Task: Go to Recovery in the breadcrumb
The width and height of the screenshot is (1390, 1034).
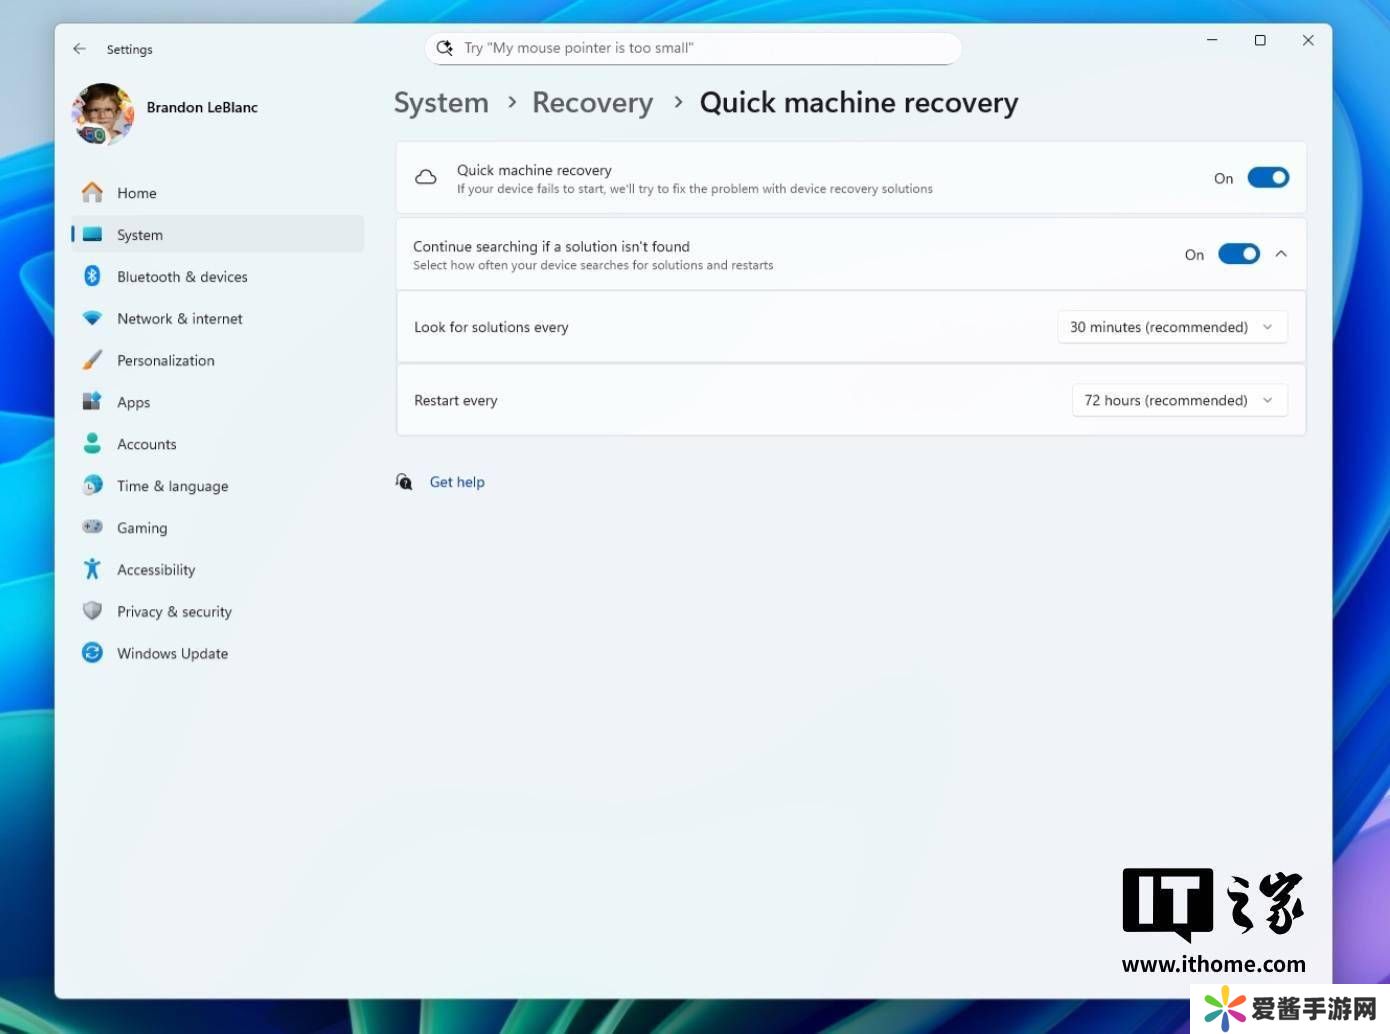Action: click(592, 103)
